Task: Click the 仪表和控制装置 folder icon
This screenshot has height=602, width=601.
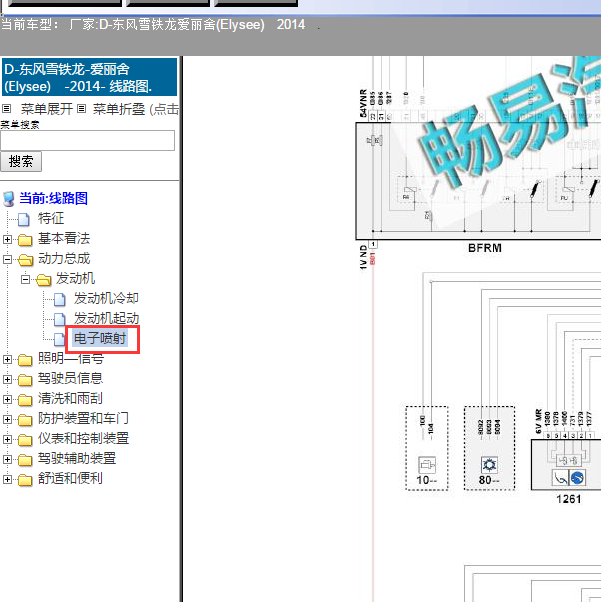Action: tap(25, 440)
